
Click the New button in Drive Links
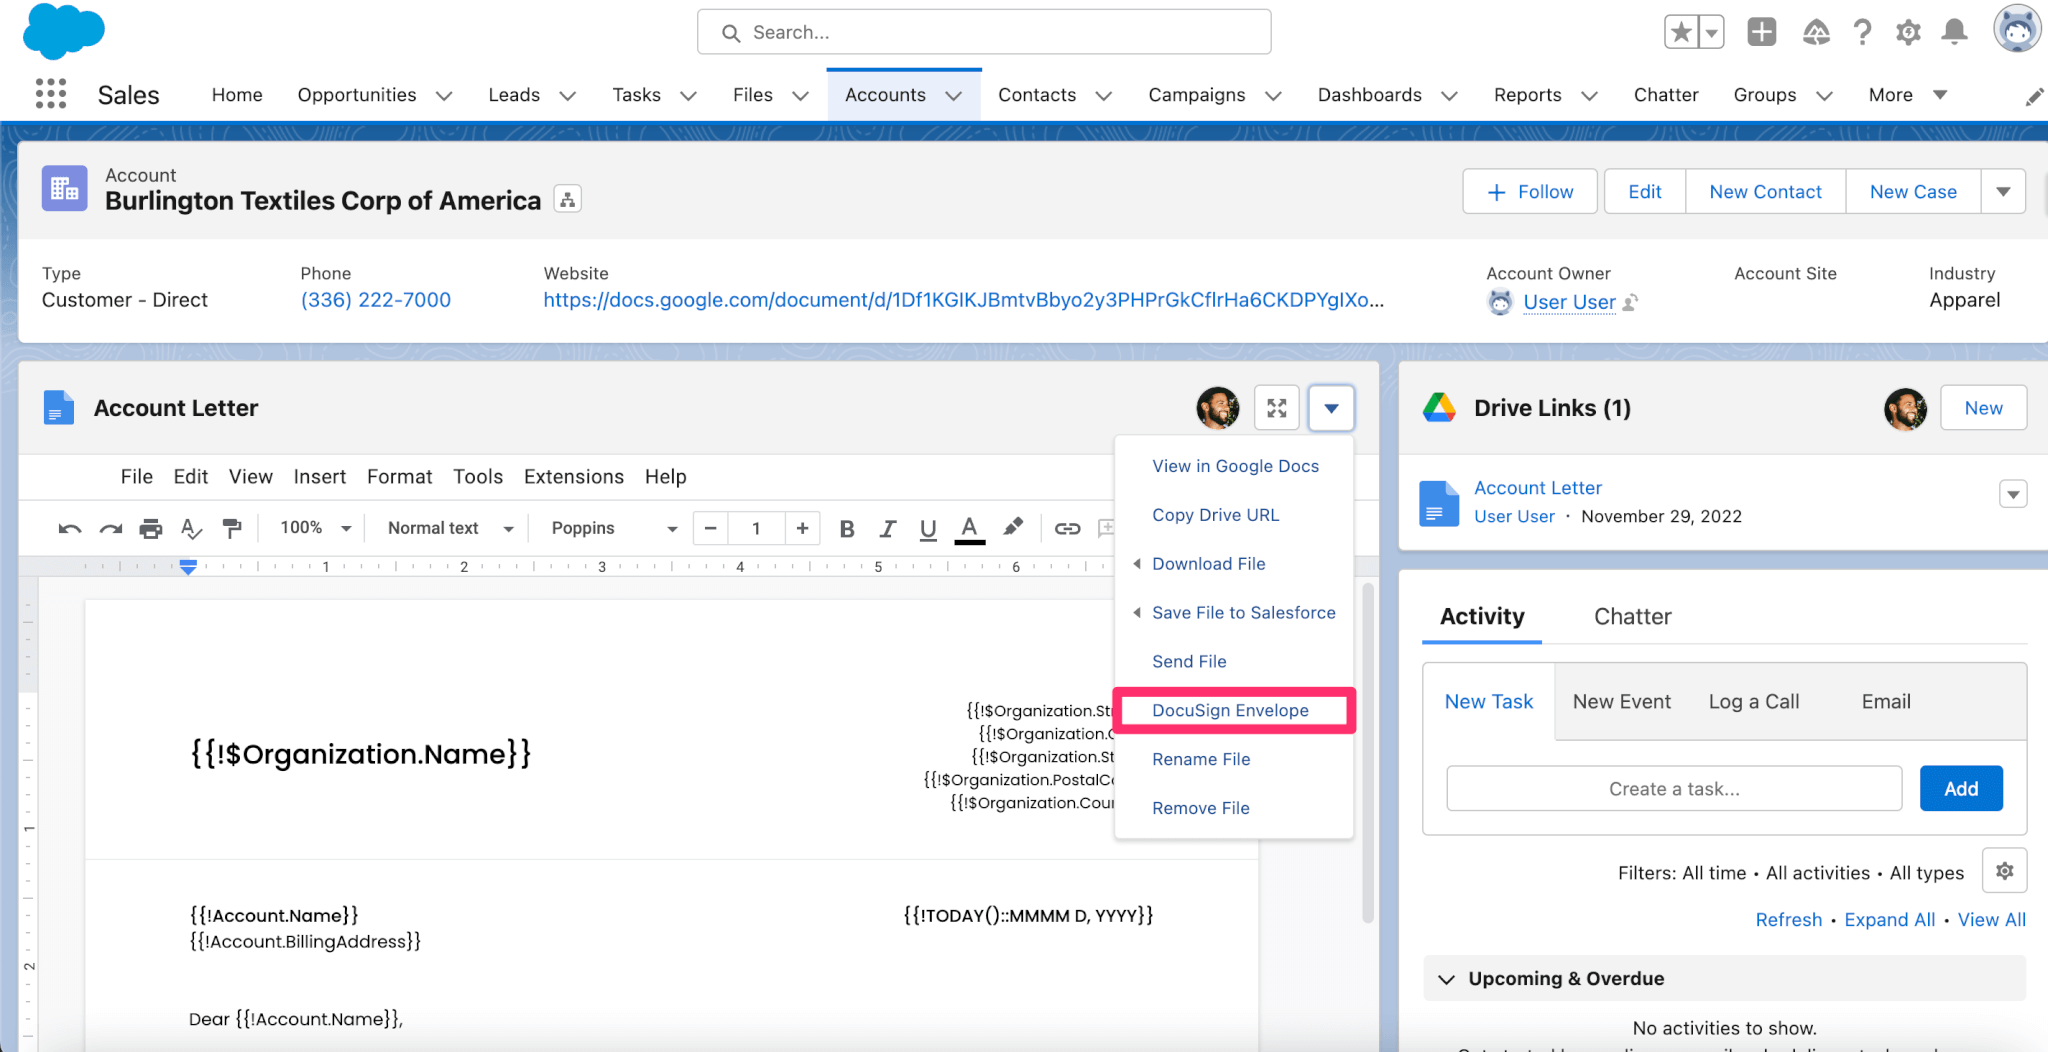click(x=1983, y=408)
